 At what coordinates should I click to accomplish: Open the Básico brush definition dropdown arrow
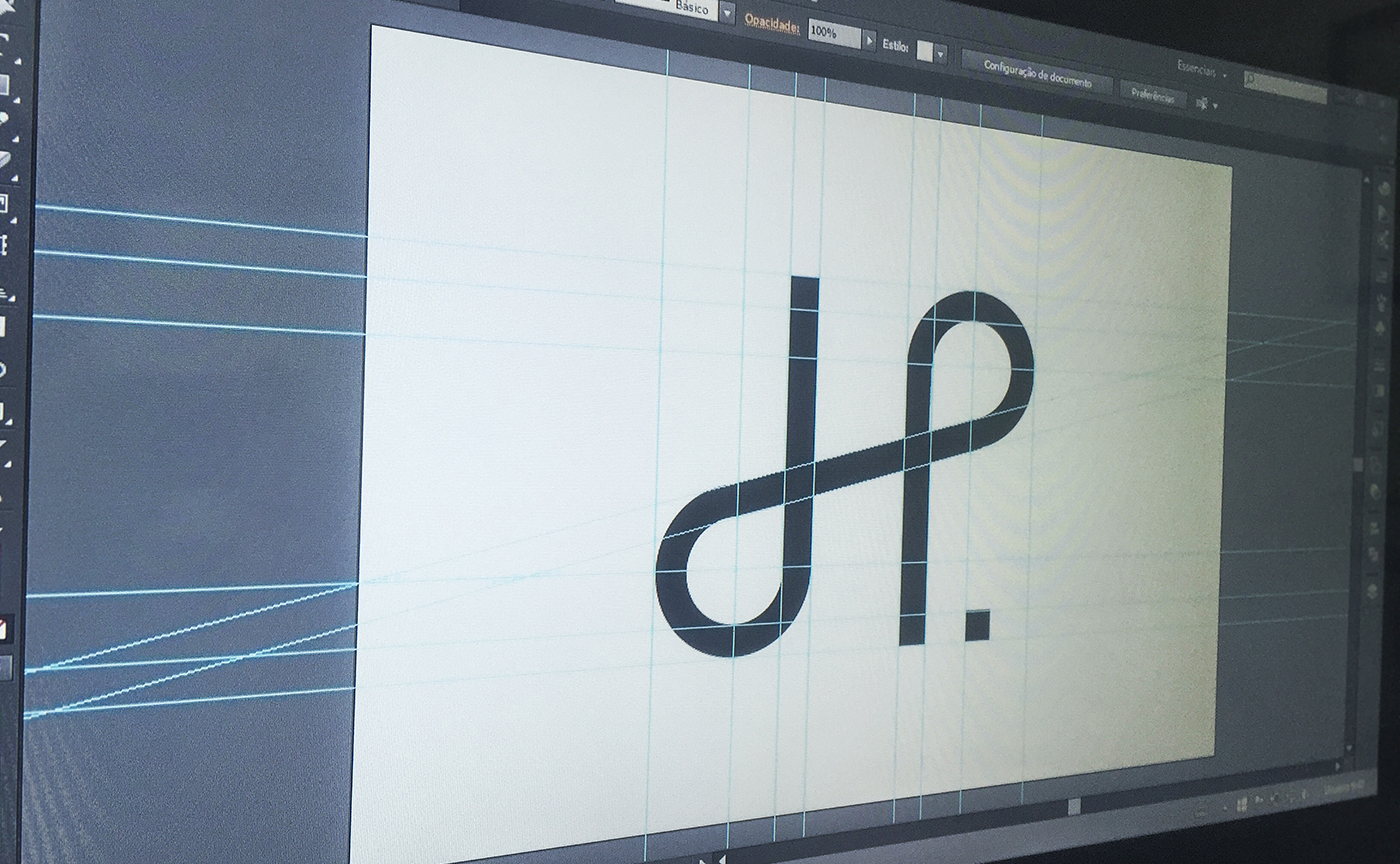pyautogui.click(x=727, y=12)
